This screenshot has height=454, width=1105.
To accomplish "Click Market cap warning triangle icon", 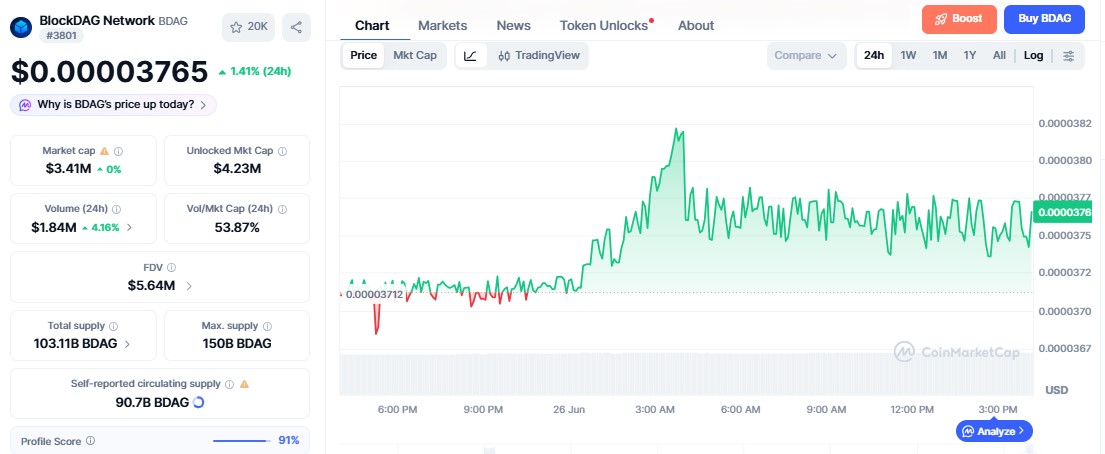I will point(104,151).
